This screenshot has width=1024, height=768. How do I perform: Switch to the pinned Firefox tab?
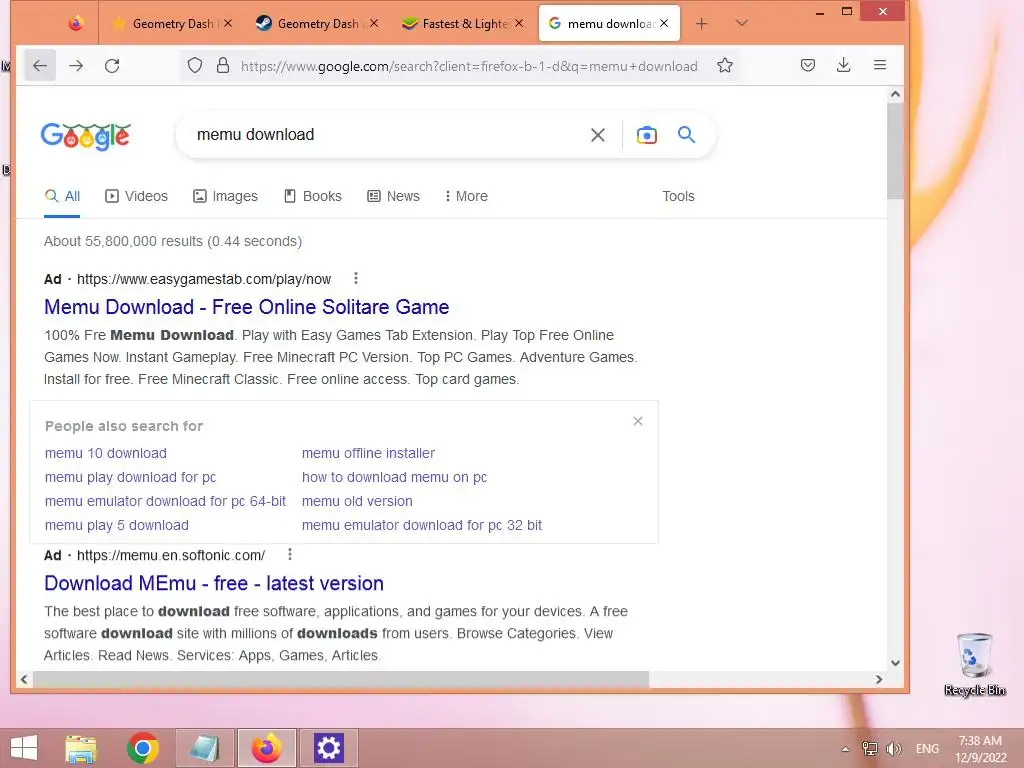tap(76, 24)
